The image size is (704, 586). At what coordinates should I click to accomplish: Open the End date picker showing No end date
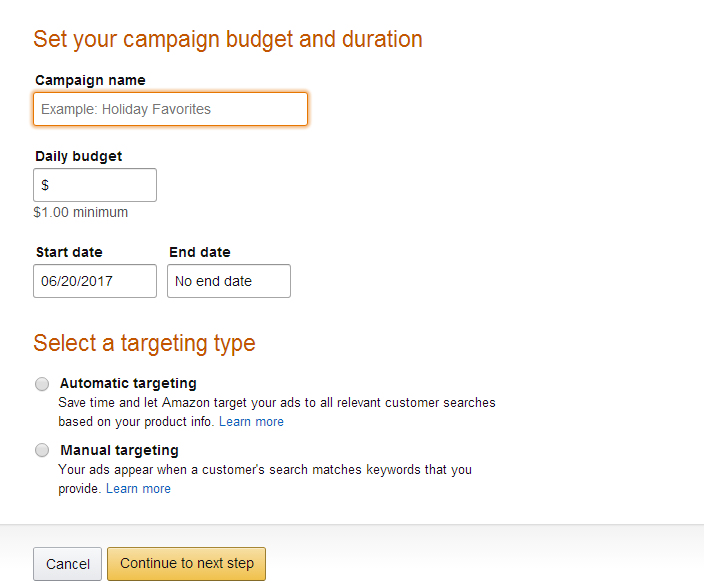[229, 281]
